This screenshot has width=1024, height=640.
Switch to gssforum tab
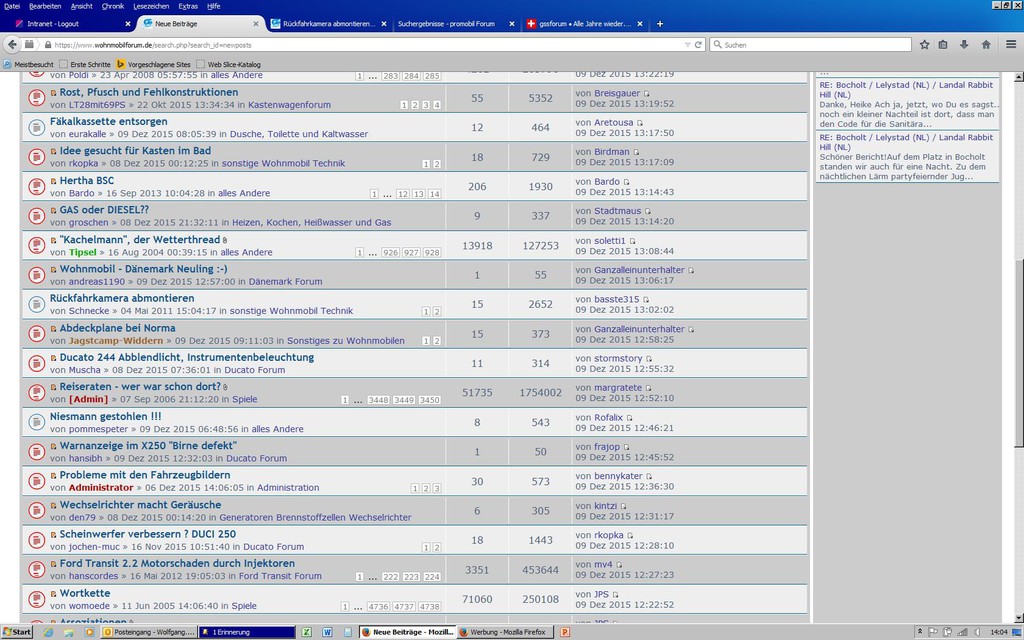[x=584, y=24]
